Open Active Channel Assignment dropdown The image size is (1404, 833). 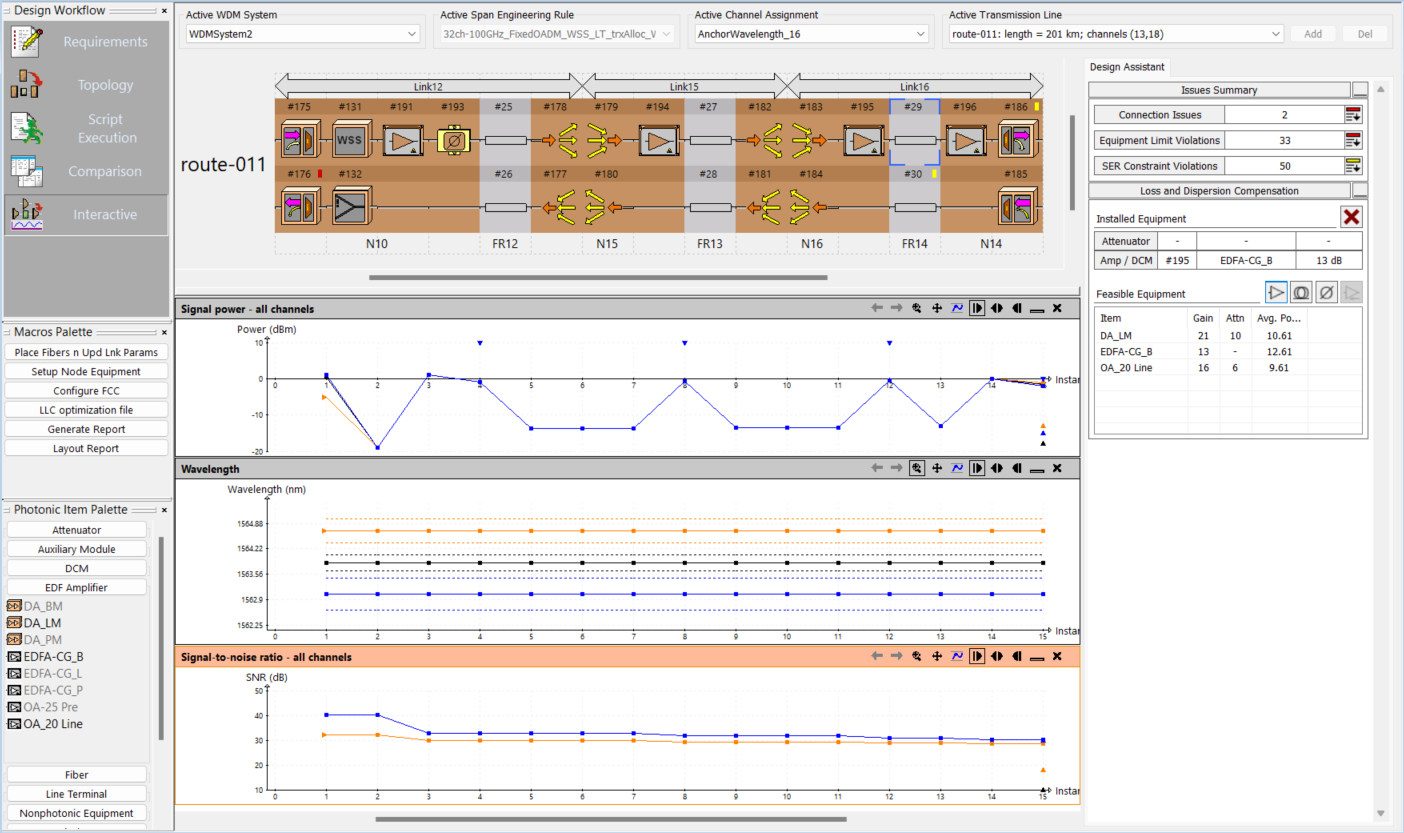click(x=812, y=34)
